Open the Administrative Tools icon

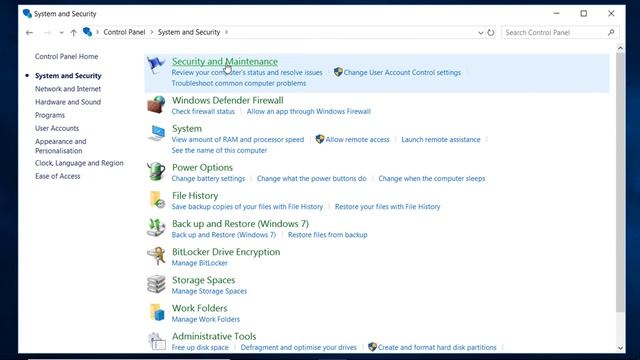pos(157,341)
